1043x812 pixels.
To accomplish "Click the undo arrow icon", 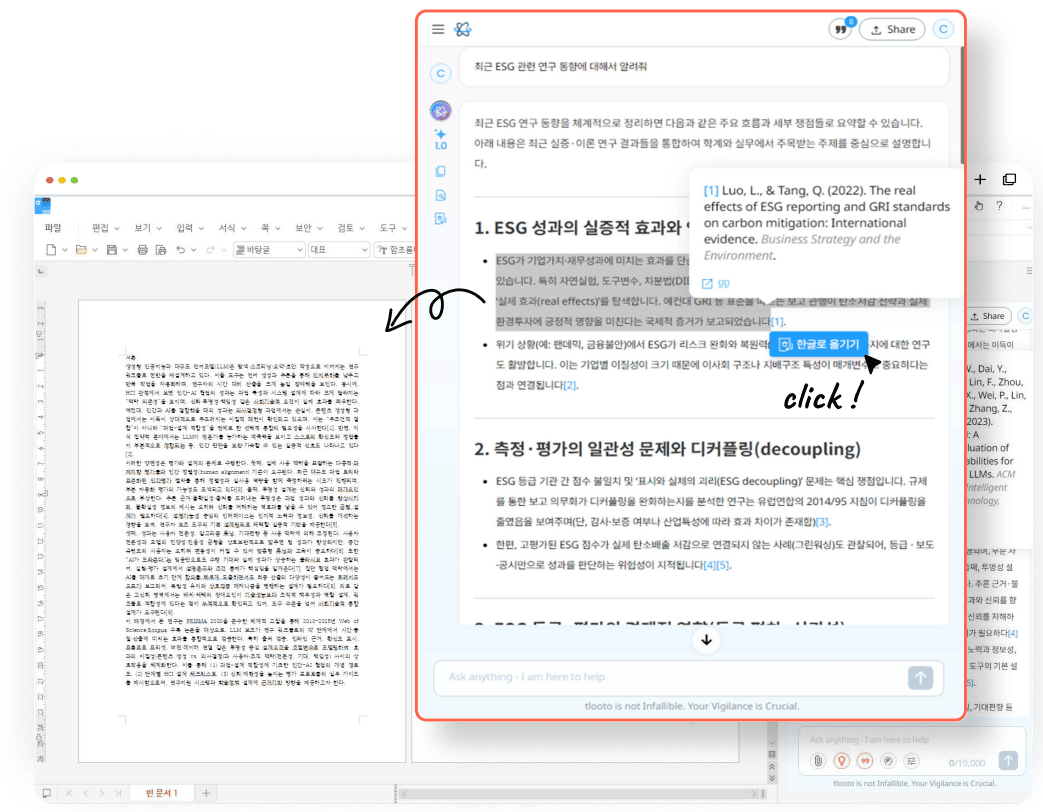I will pos(180,250).
